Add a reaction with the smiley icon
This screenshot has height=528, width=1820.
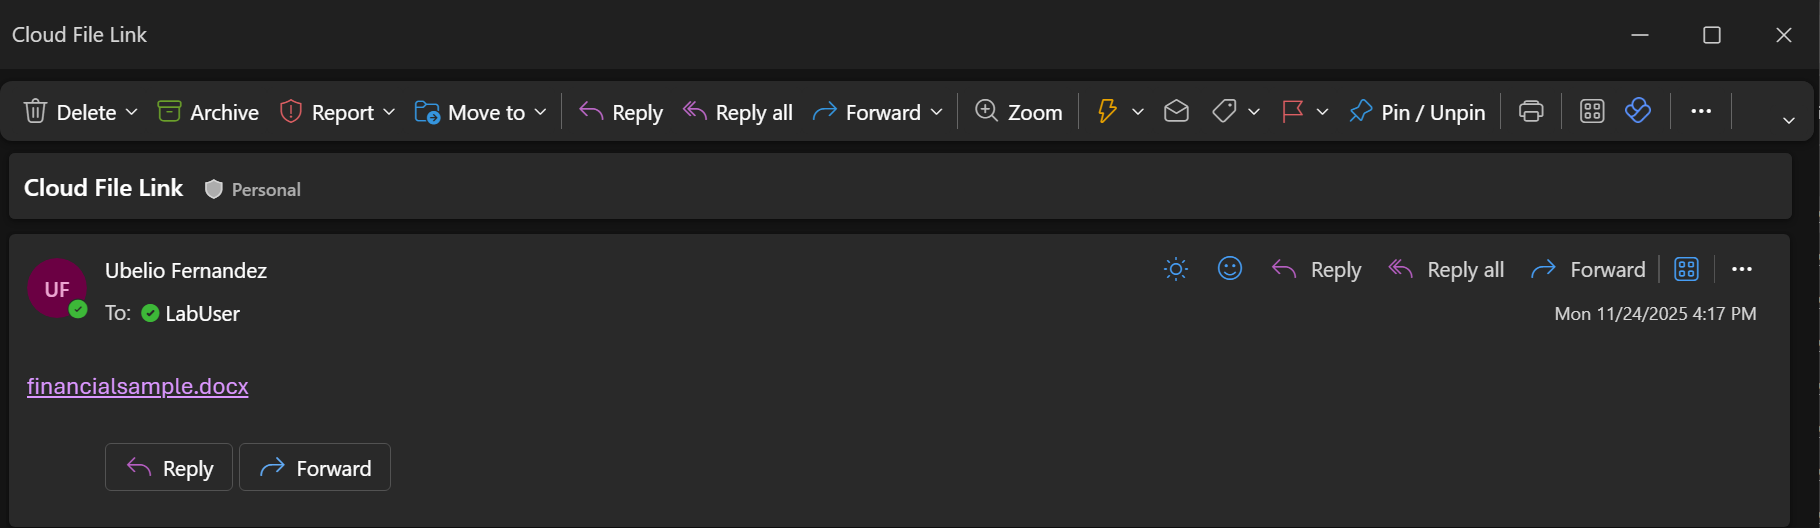[x=1230, y=269]
